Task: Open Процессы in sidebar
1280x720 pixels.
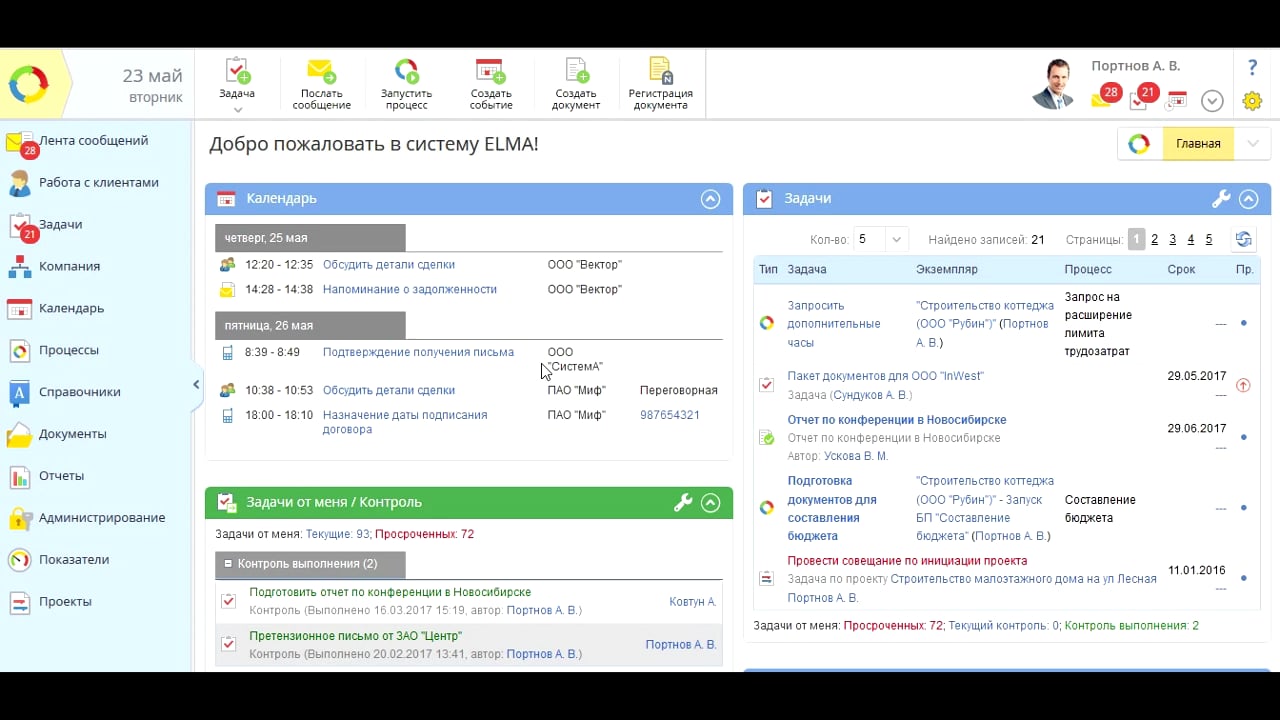Action: click(x=68, y=351)
